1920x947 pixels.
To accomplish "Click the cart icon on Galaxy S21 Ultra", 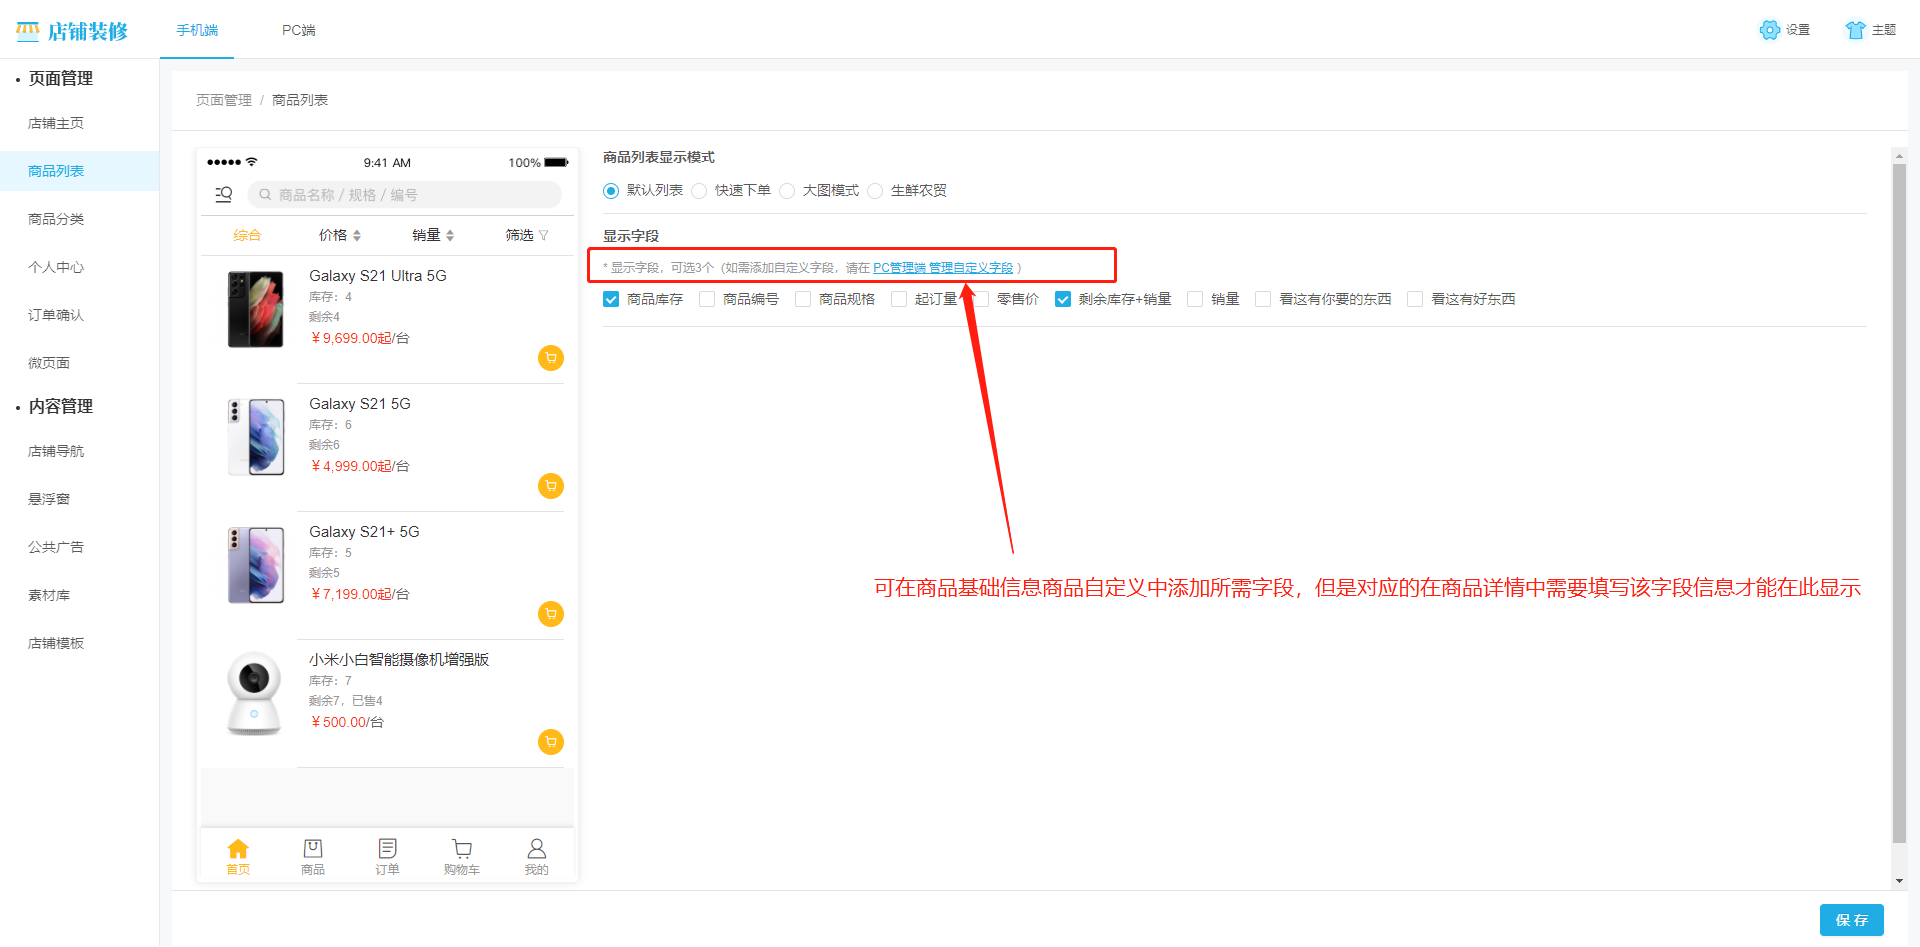I will click(550, 357).
